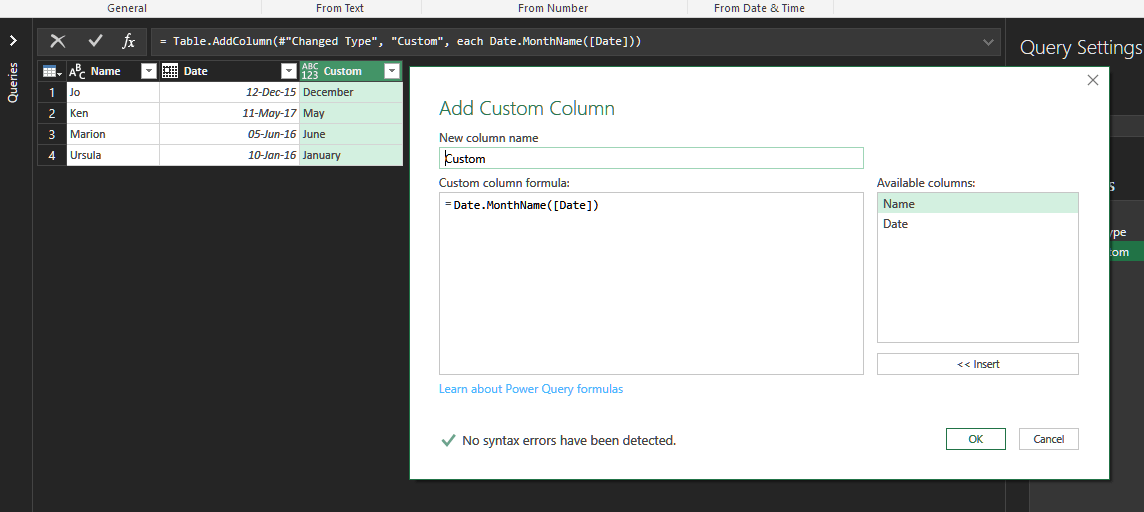Screen dimensions: 1144x512
Task: Click the General ribbon group label
Action: (127, 8)
